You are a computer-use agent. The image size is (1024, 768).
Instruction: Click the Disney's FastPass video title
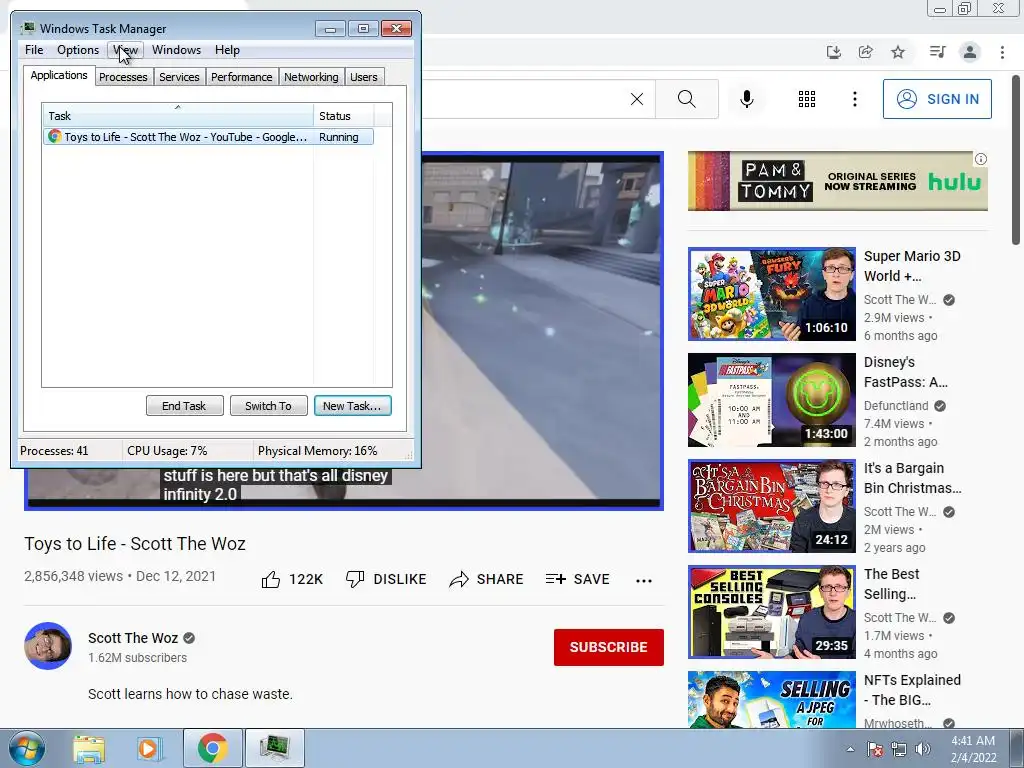(x=906, y=372)
